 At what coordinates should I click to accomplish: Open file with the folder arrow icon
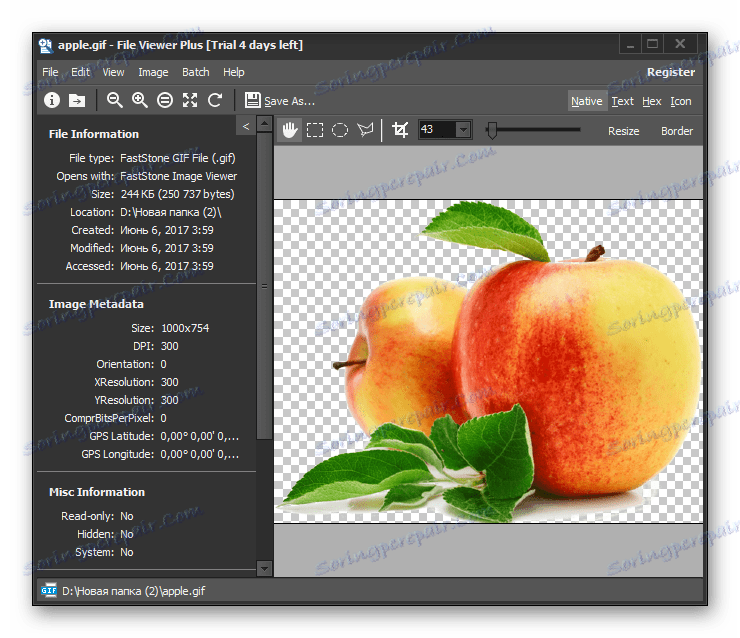pos(77,100)
